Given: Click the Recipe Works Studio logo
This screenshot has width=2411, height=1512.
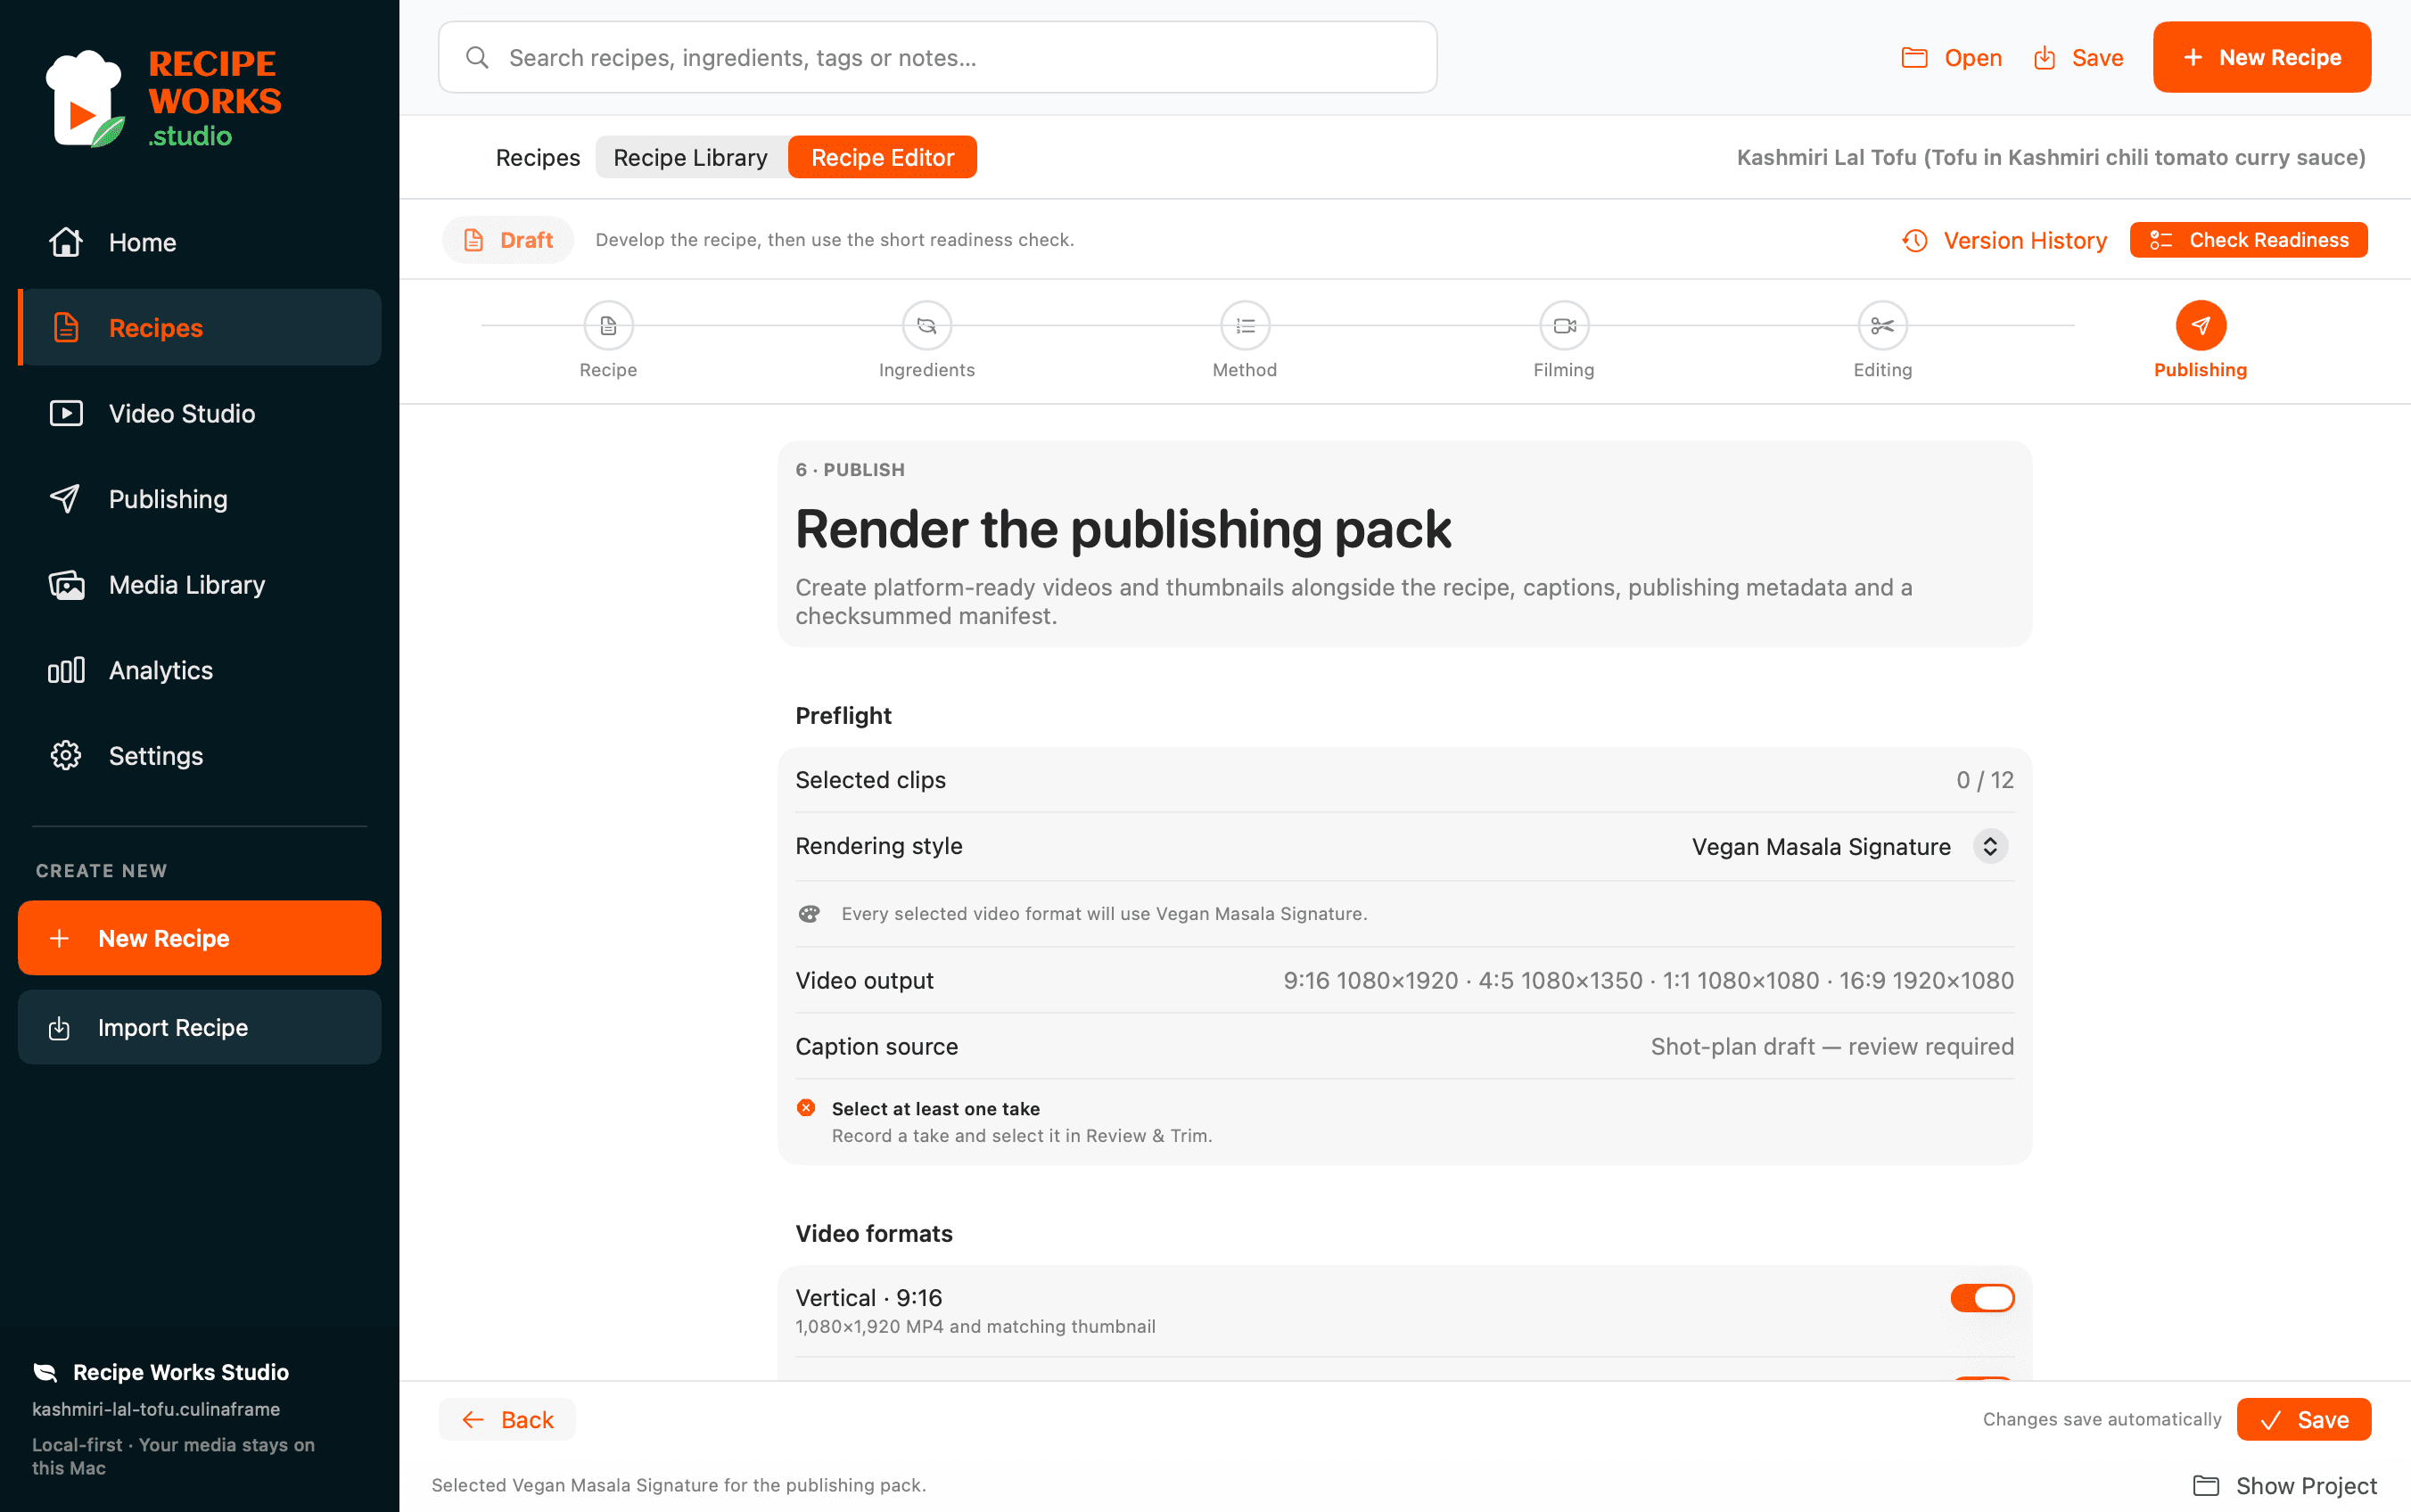Looking at the screenshot, I should pos(163,98).
